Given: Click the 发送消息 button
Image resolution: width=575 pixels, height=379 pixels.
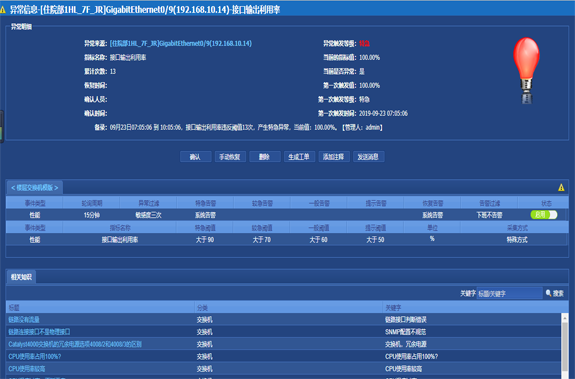Looking at the screenshot, I should 368,157.
